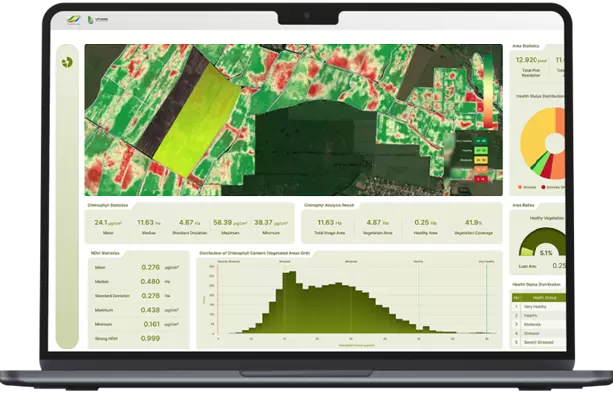Open the Area Statistics tab header
Screen dimensions: 613x394
[x=526, y=46]
